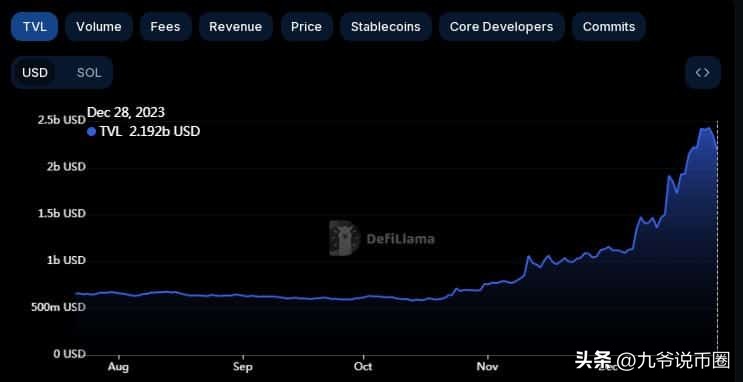Select the Commits tab
This screenshot has height=382, width=743.
[609, 27]
